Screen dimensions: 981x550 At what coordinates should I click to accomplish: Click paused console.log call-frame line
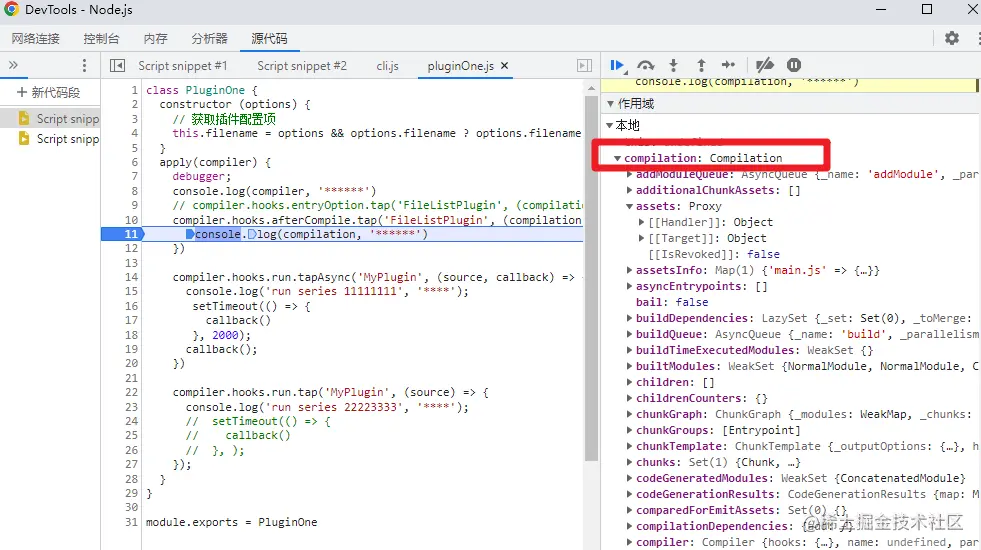coord(746,82)
